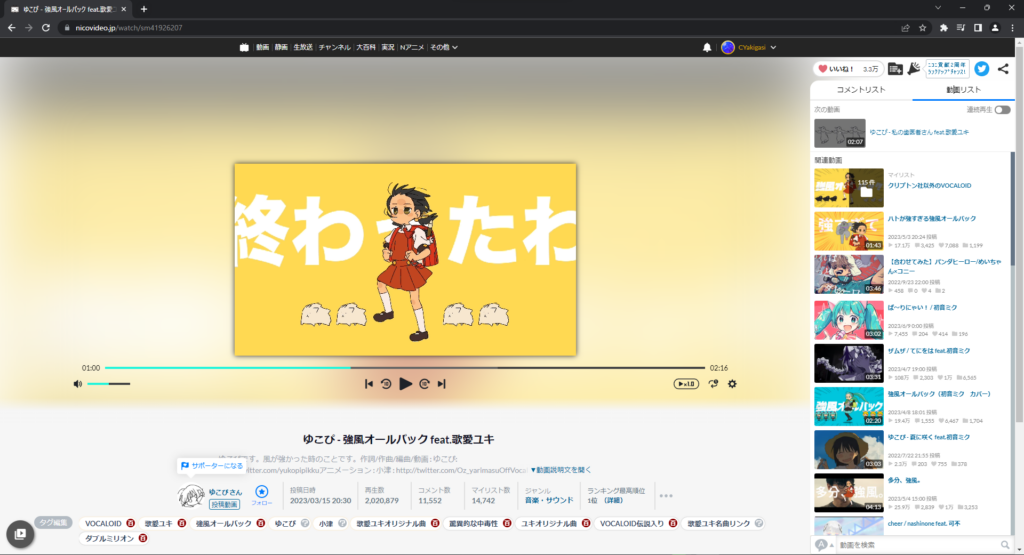Image resolution: width=1024 pixels, height=555 pixels.
Task: Open the 静画 menu item
Action: [x=281, y=47]
